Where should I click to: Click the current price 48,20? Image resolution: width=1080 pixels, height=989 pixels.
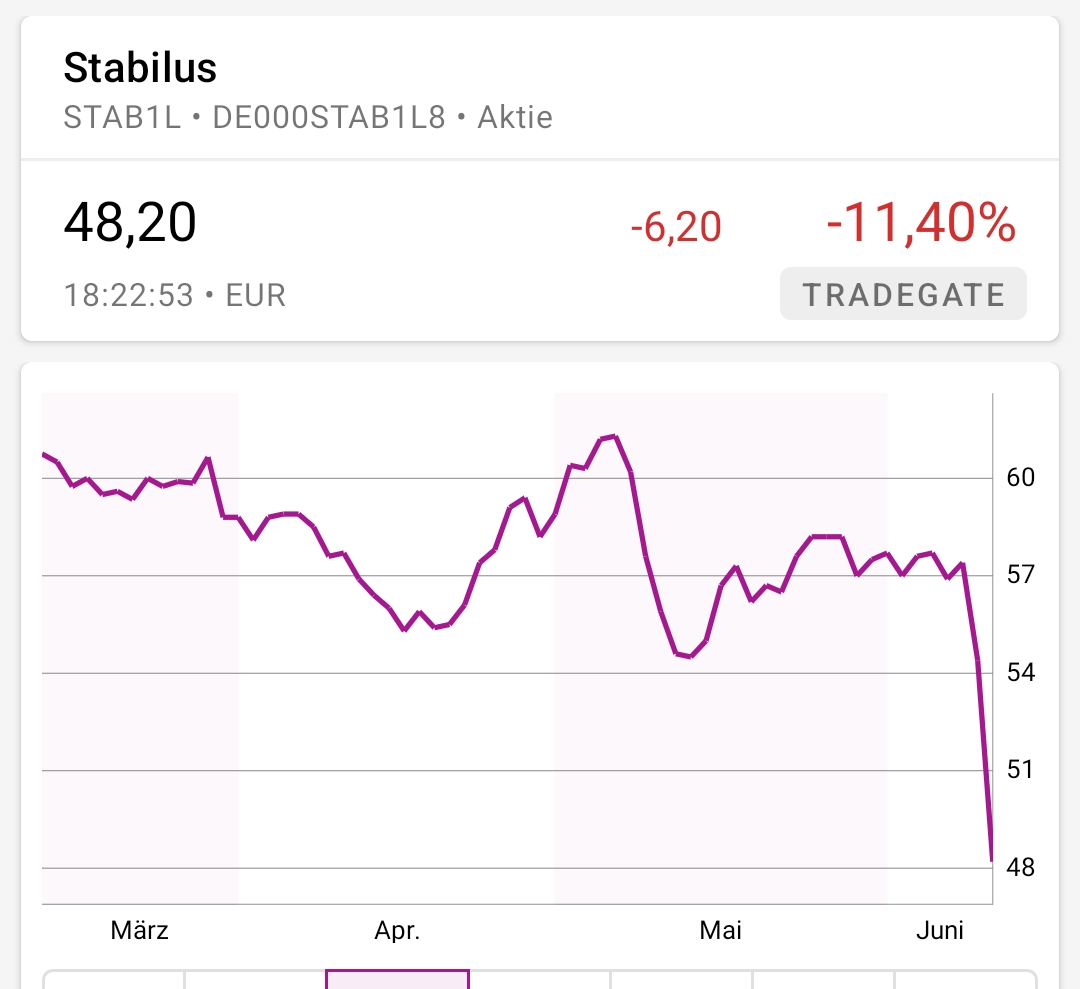tap(130, 222)
